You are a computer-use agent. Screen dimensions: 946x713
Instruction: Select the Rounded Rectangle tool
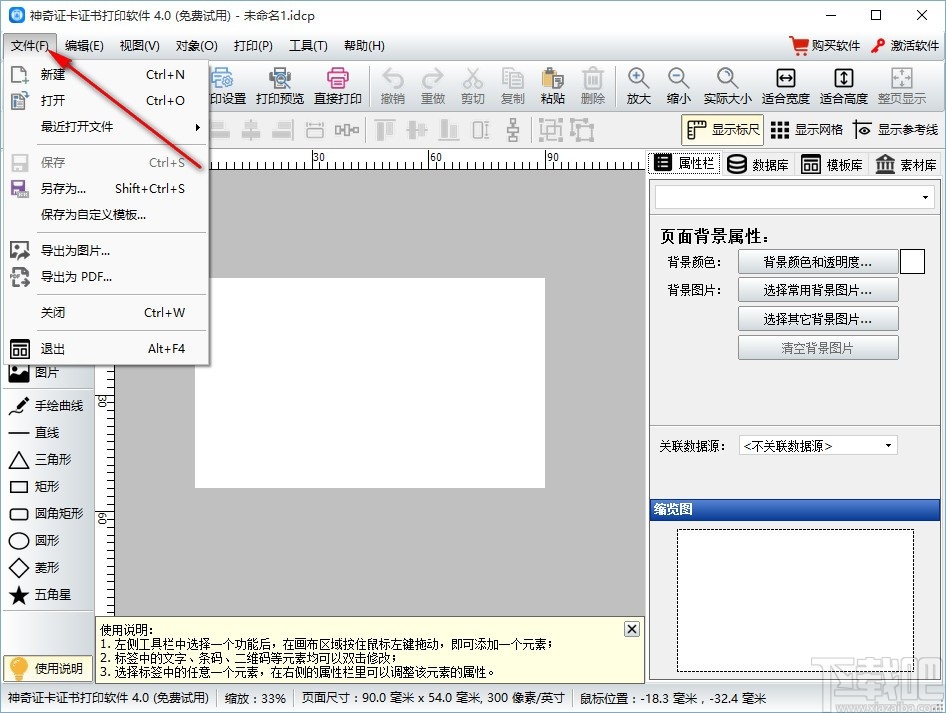(x=46, y=513)
